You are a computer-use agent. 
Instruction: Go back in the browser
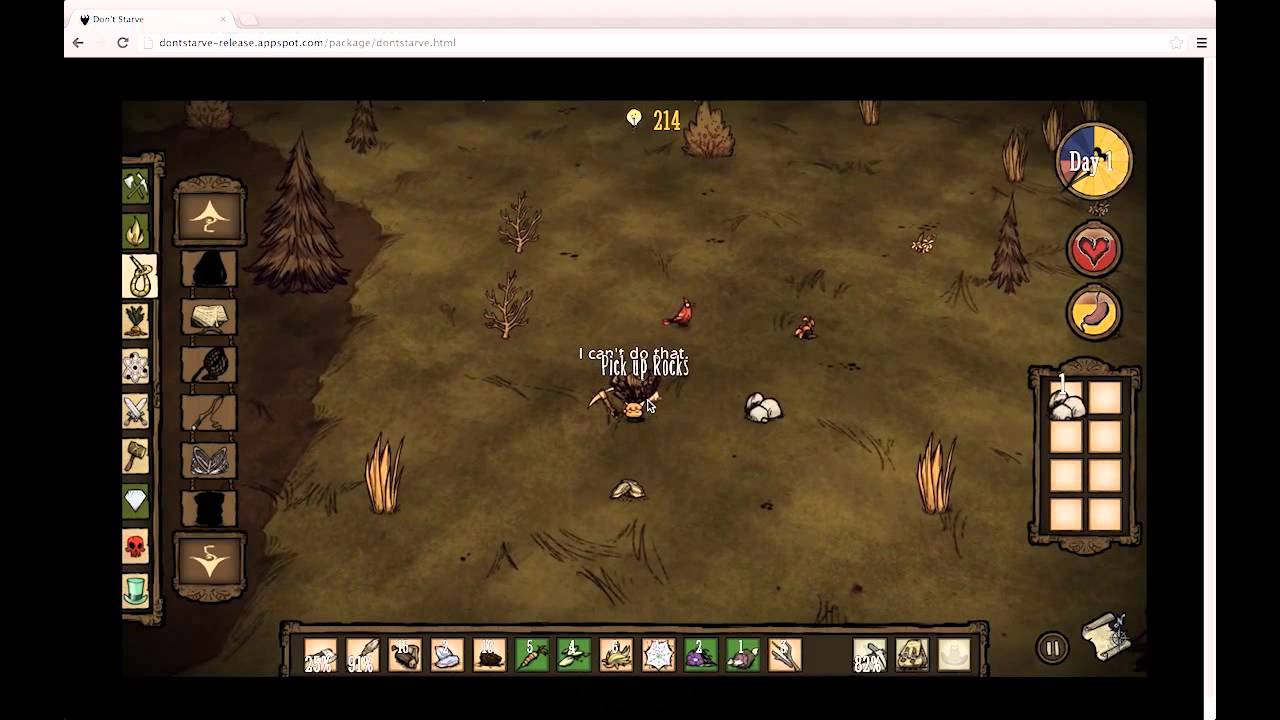(78, 43)
